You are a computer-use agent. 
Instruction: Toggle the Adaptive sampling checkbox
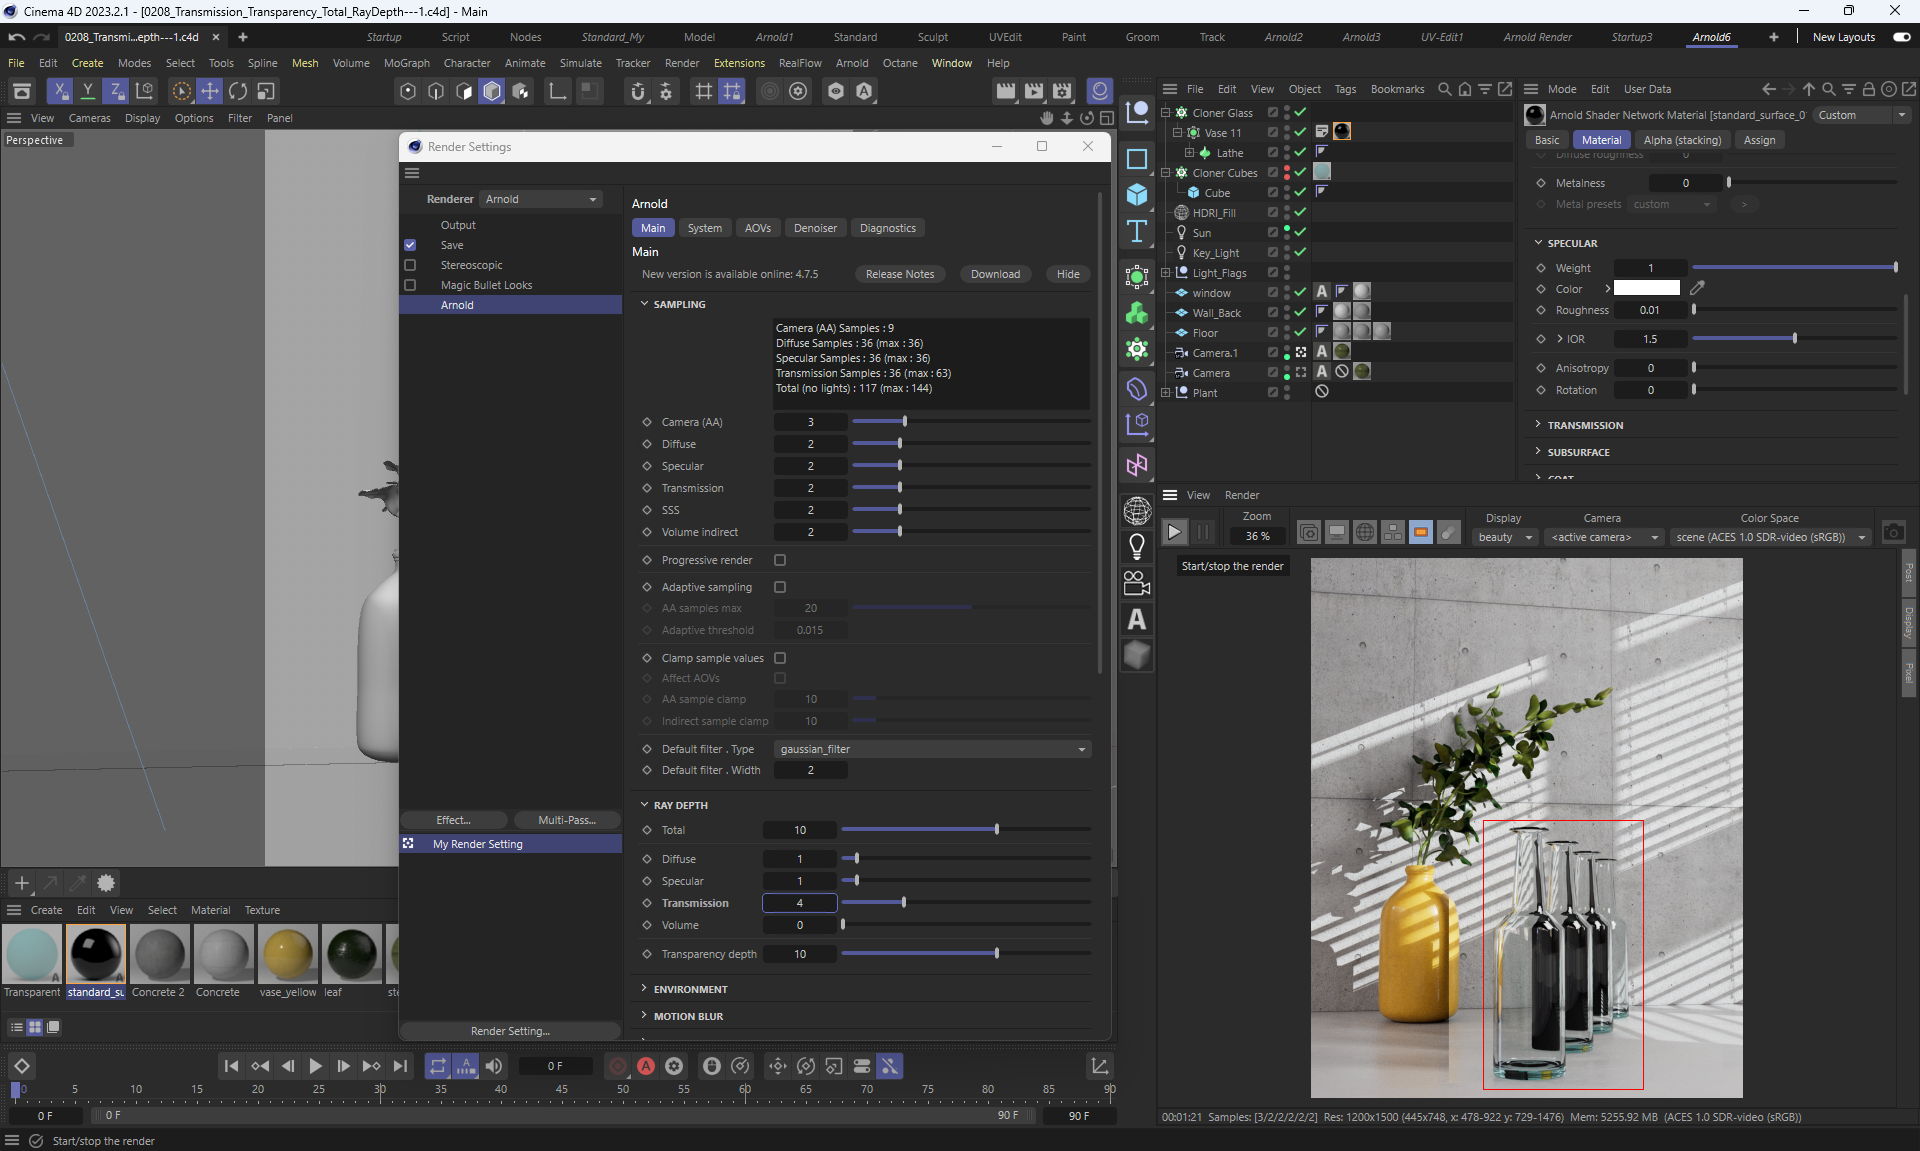click(x=780, y=587)
